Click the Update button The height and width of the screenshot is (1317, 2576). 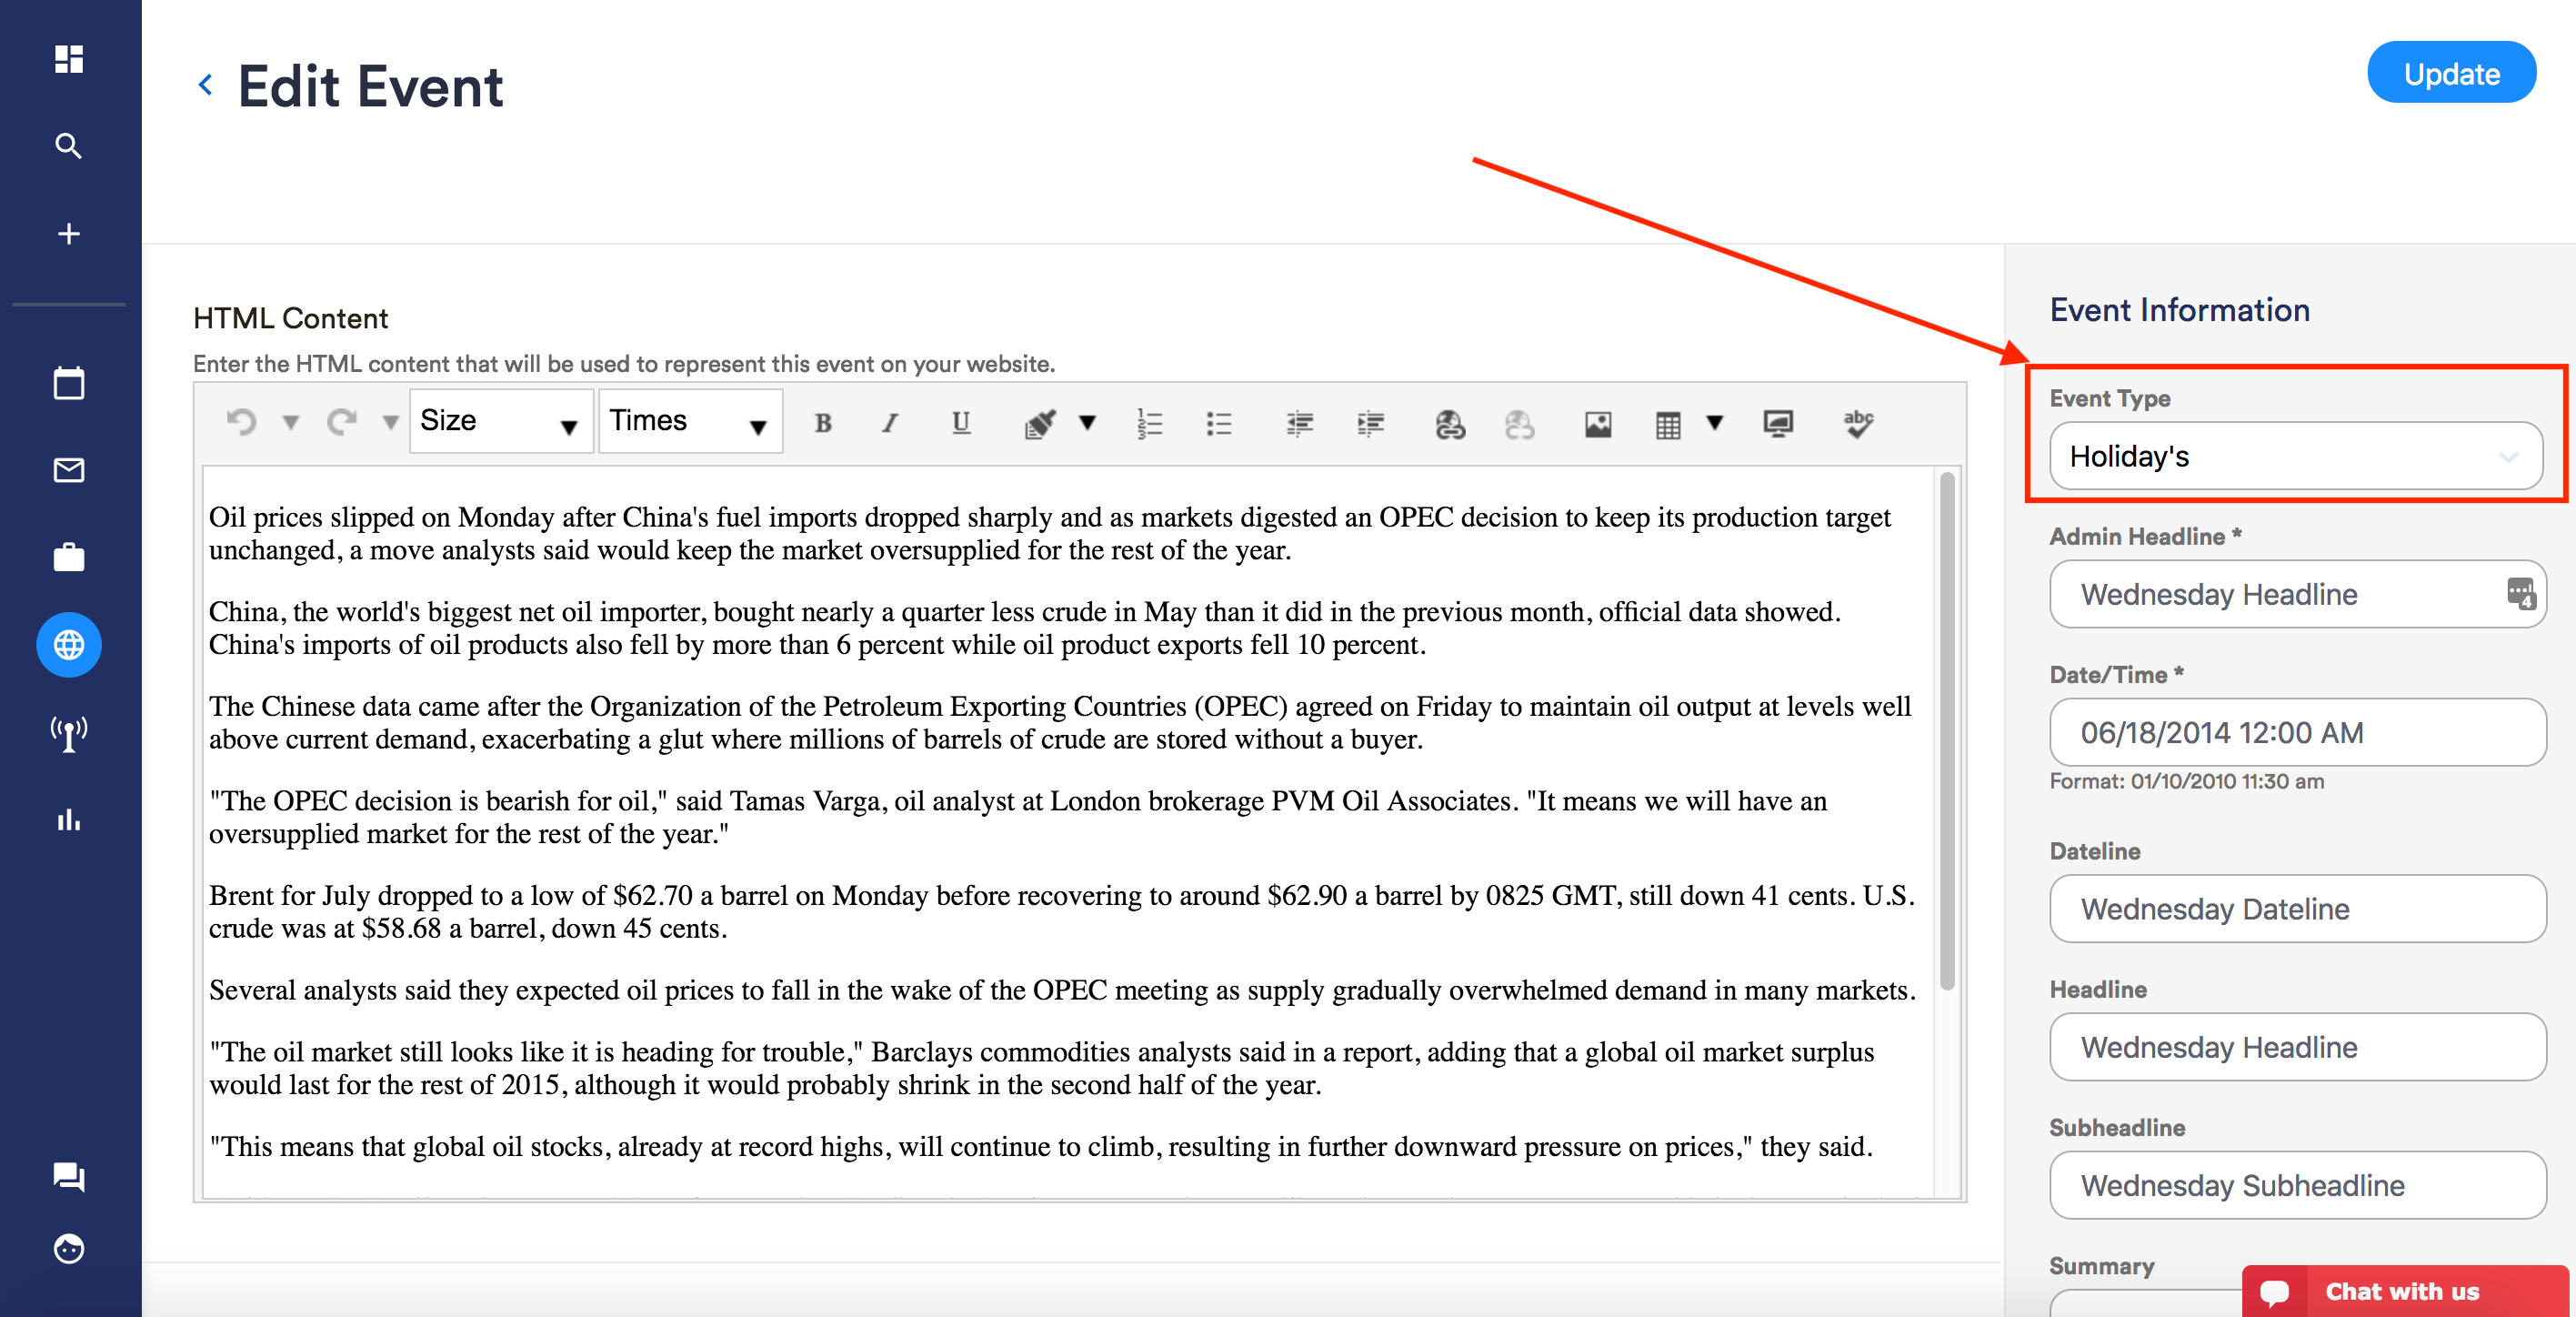[2450, 72]
